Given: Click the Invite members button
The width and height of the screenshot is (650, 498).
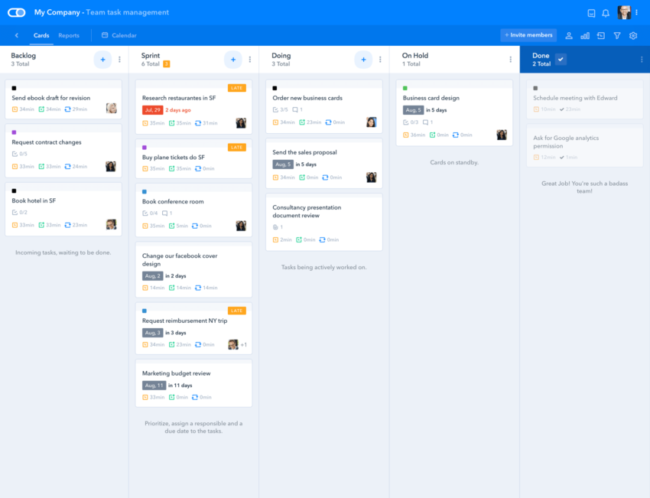Looking at the screenshot, I should pos(528,36).
